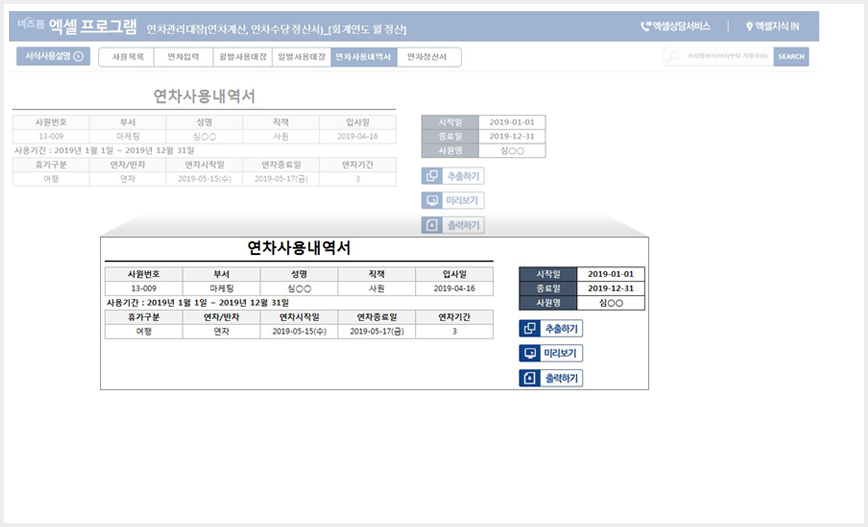
Task: Switch to the 연차입력 tab
Action: [x=183, y=57]
